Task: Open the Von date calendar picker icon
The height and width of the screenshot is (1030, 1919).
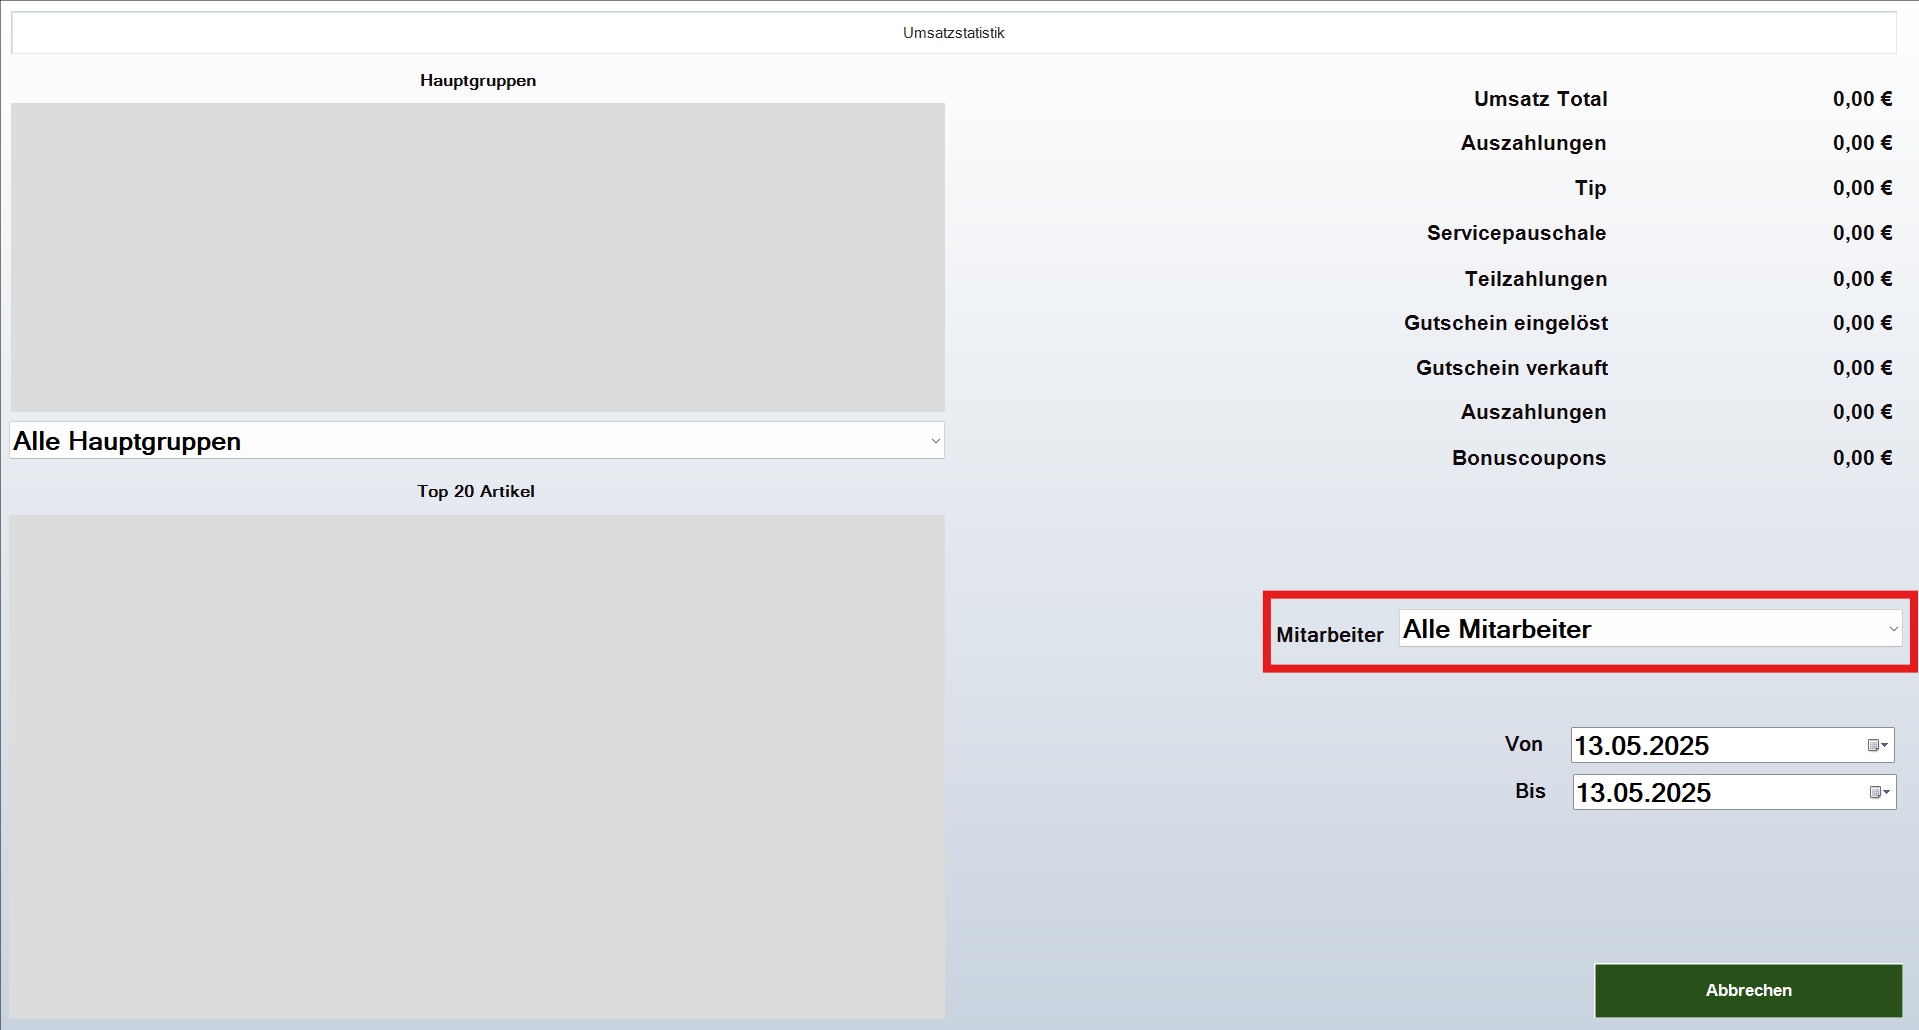Action: click(x=1877, y=745)
